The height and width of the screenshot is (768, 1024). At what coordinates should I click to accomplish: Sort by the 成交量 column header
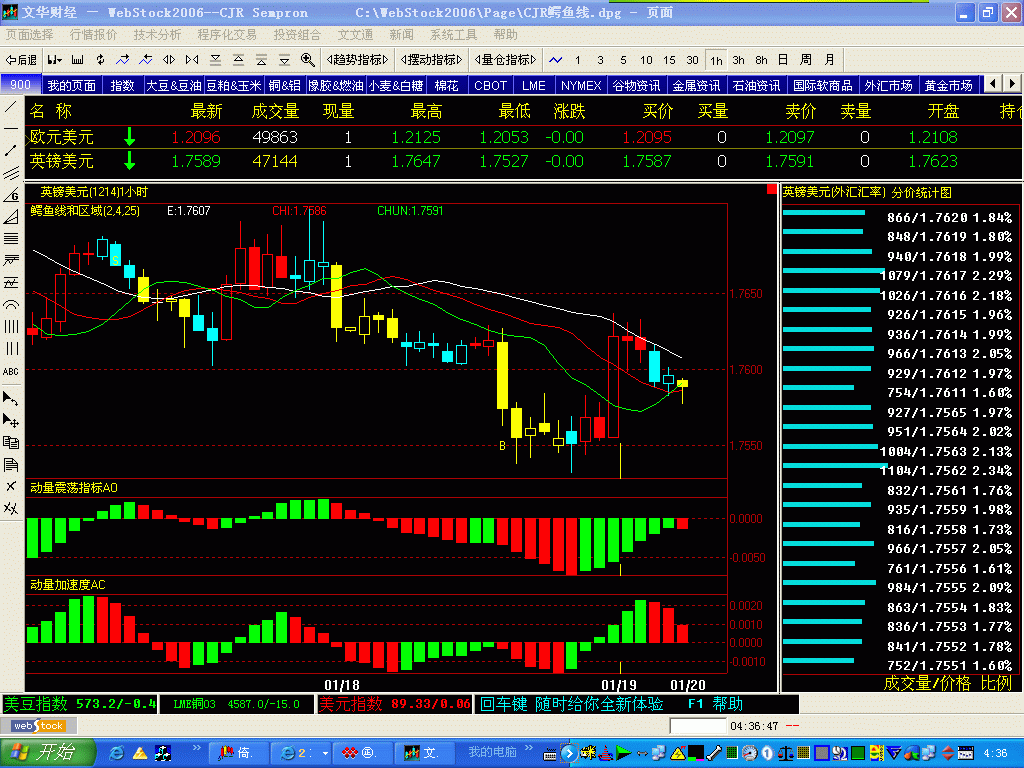pyautogui.click(x=275, y=111)
